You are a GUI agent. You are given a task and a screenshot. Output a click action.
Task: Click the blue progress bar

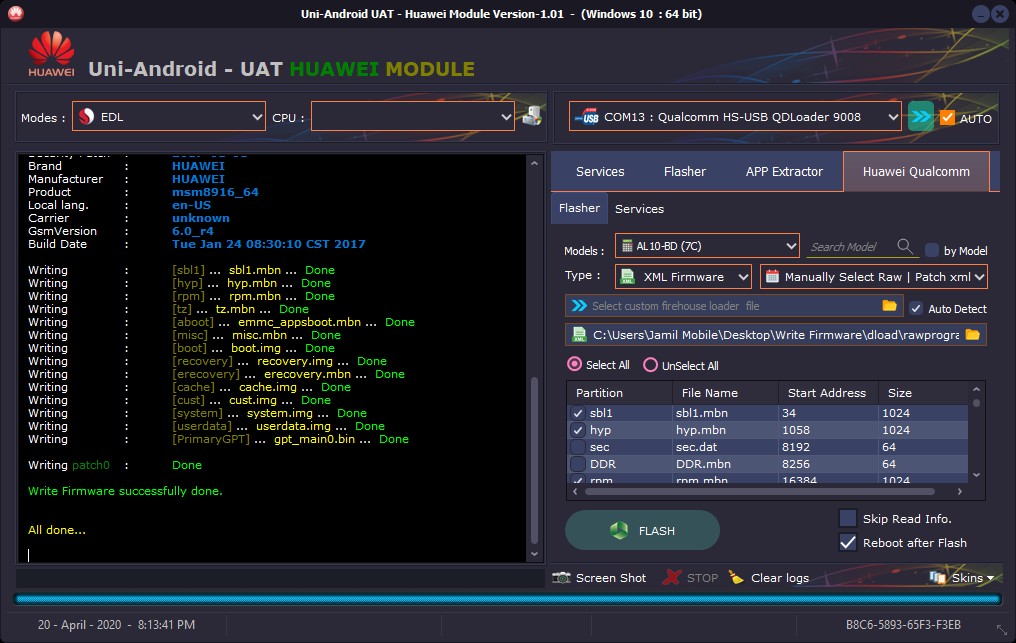(x=507, y=600)
